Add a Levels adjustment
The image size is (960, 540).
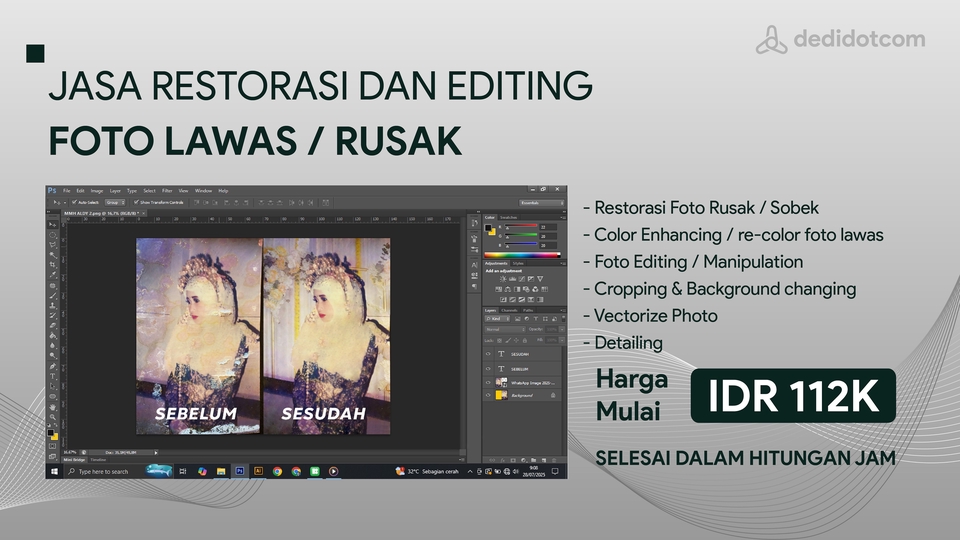click(512, 279)
